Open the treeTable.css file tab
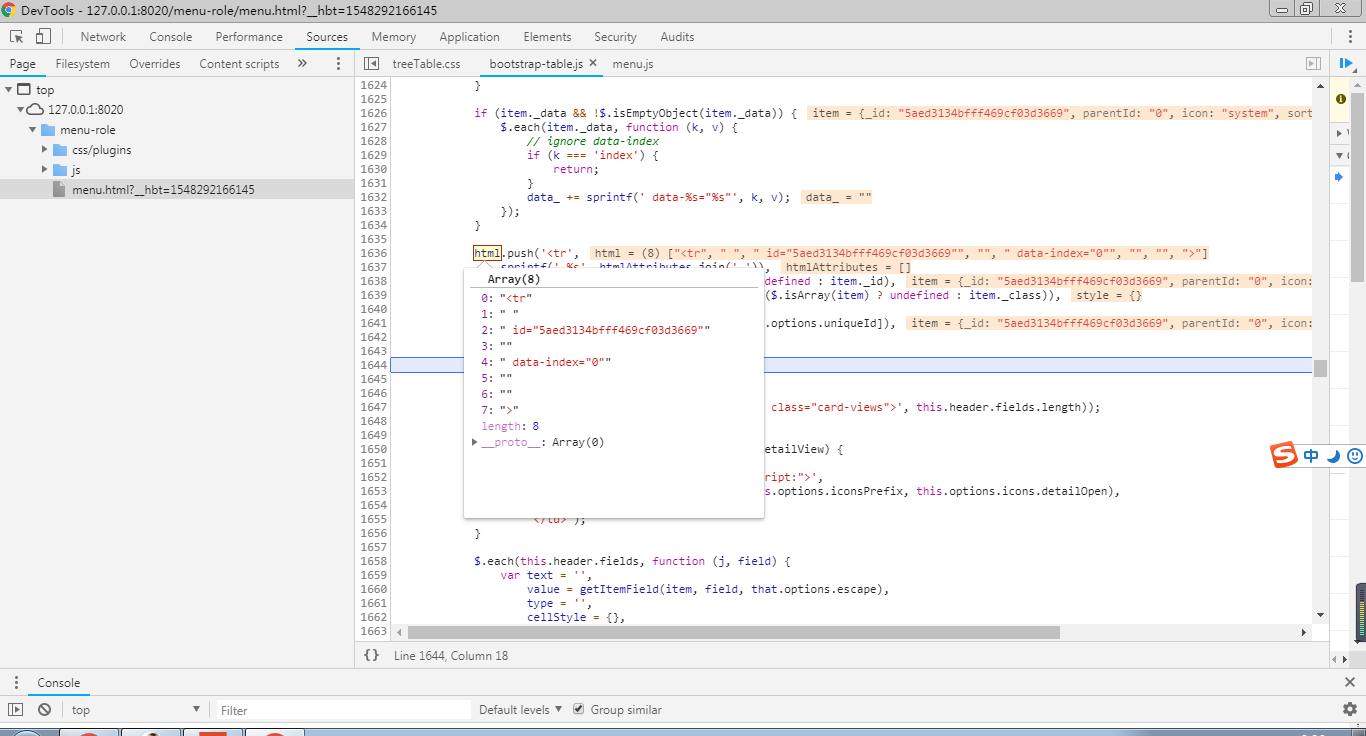1366x736 pixels. tap(426, 64)
